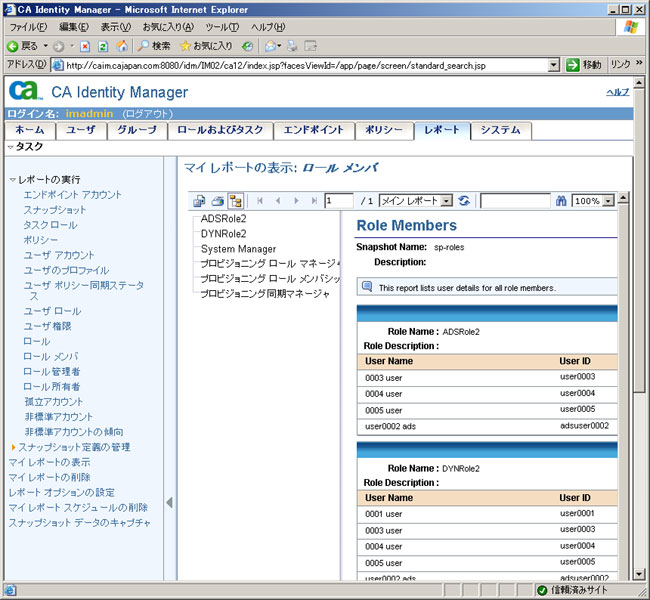The image size is (650, 600).
Task: Click the IE History icon
Action: [x=247, y=46]
